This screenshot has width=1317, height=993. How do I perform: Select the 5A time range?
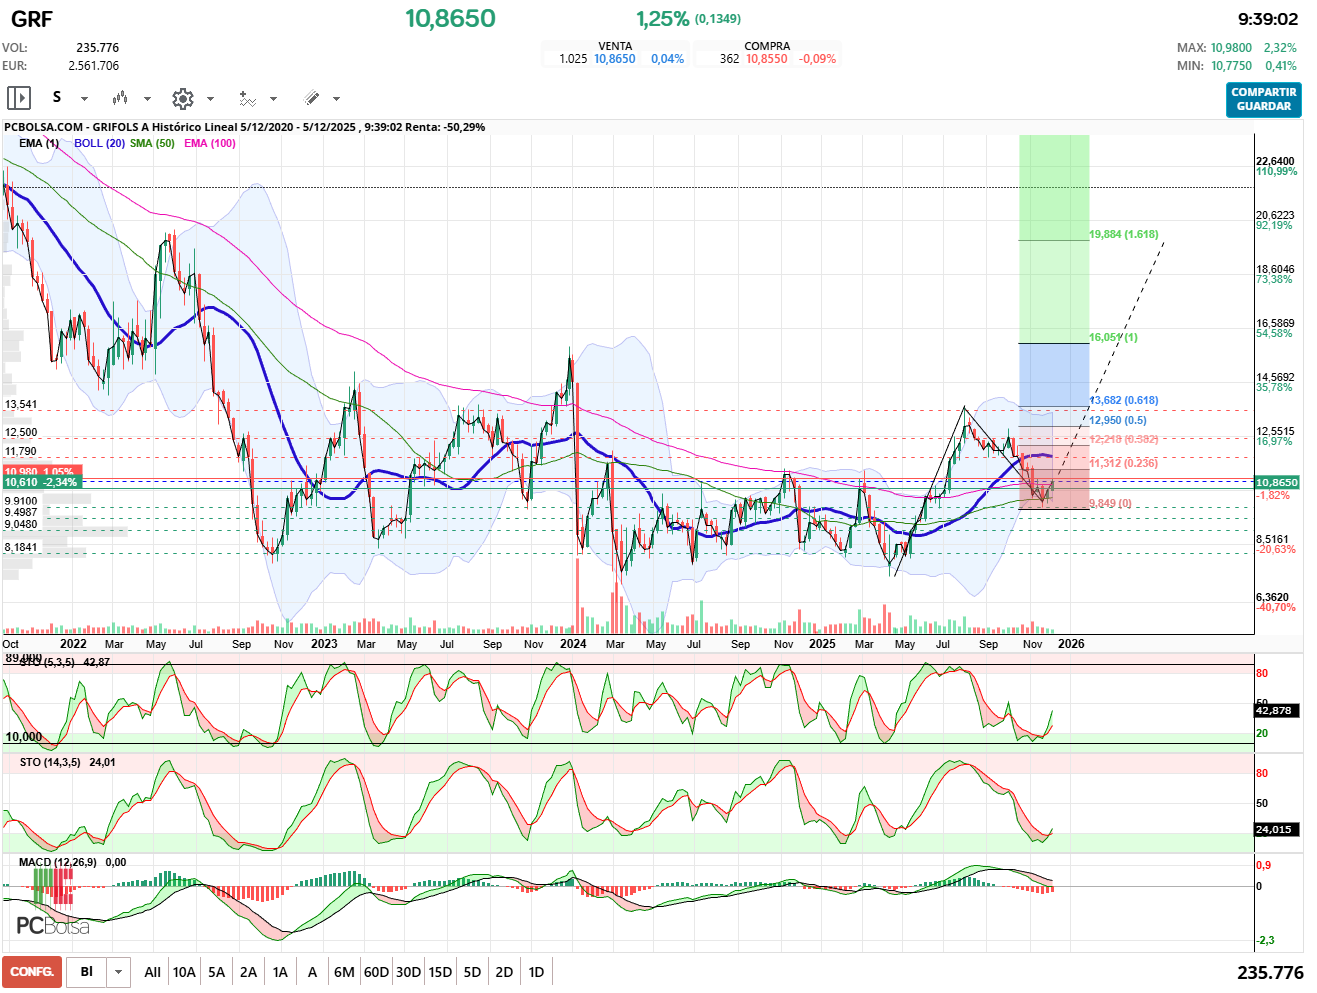coord(216,972)
